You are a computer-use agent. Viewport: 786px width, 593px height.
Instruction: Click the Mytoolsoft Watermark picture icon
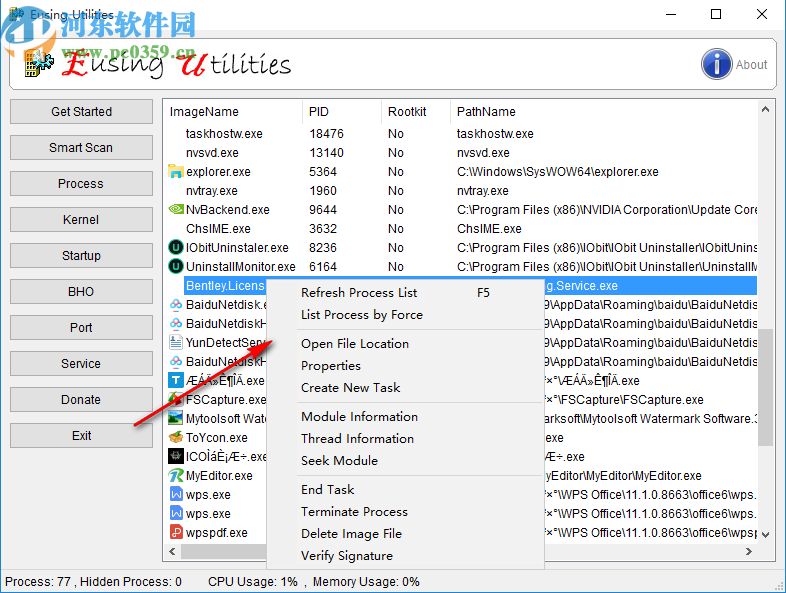coord(175,418)
